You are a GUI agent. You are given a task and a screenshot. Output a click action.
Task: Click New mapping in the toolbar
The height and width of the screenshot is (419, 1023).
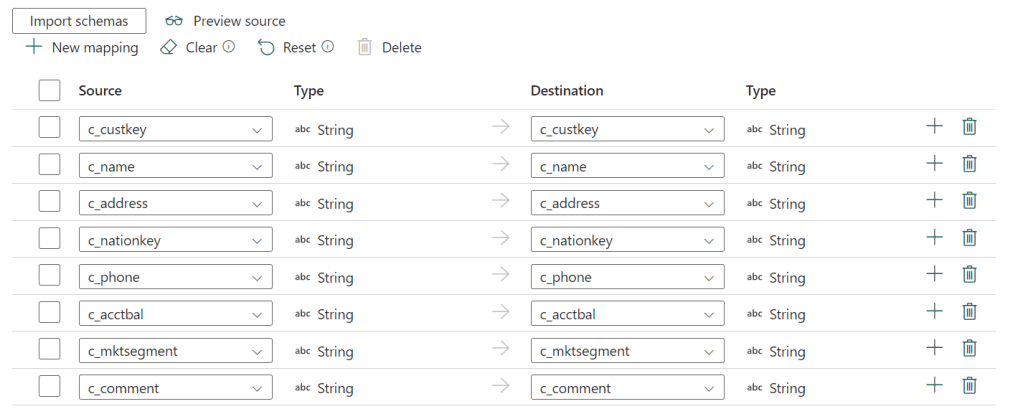click(x=82, y=47)
